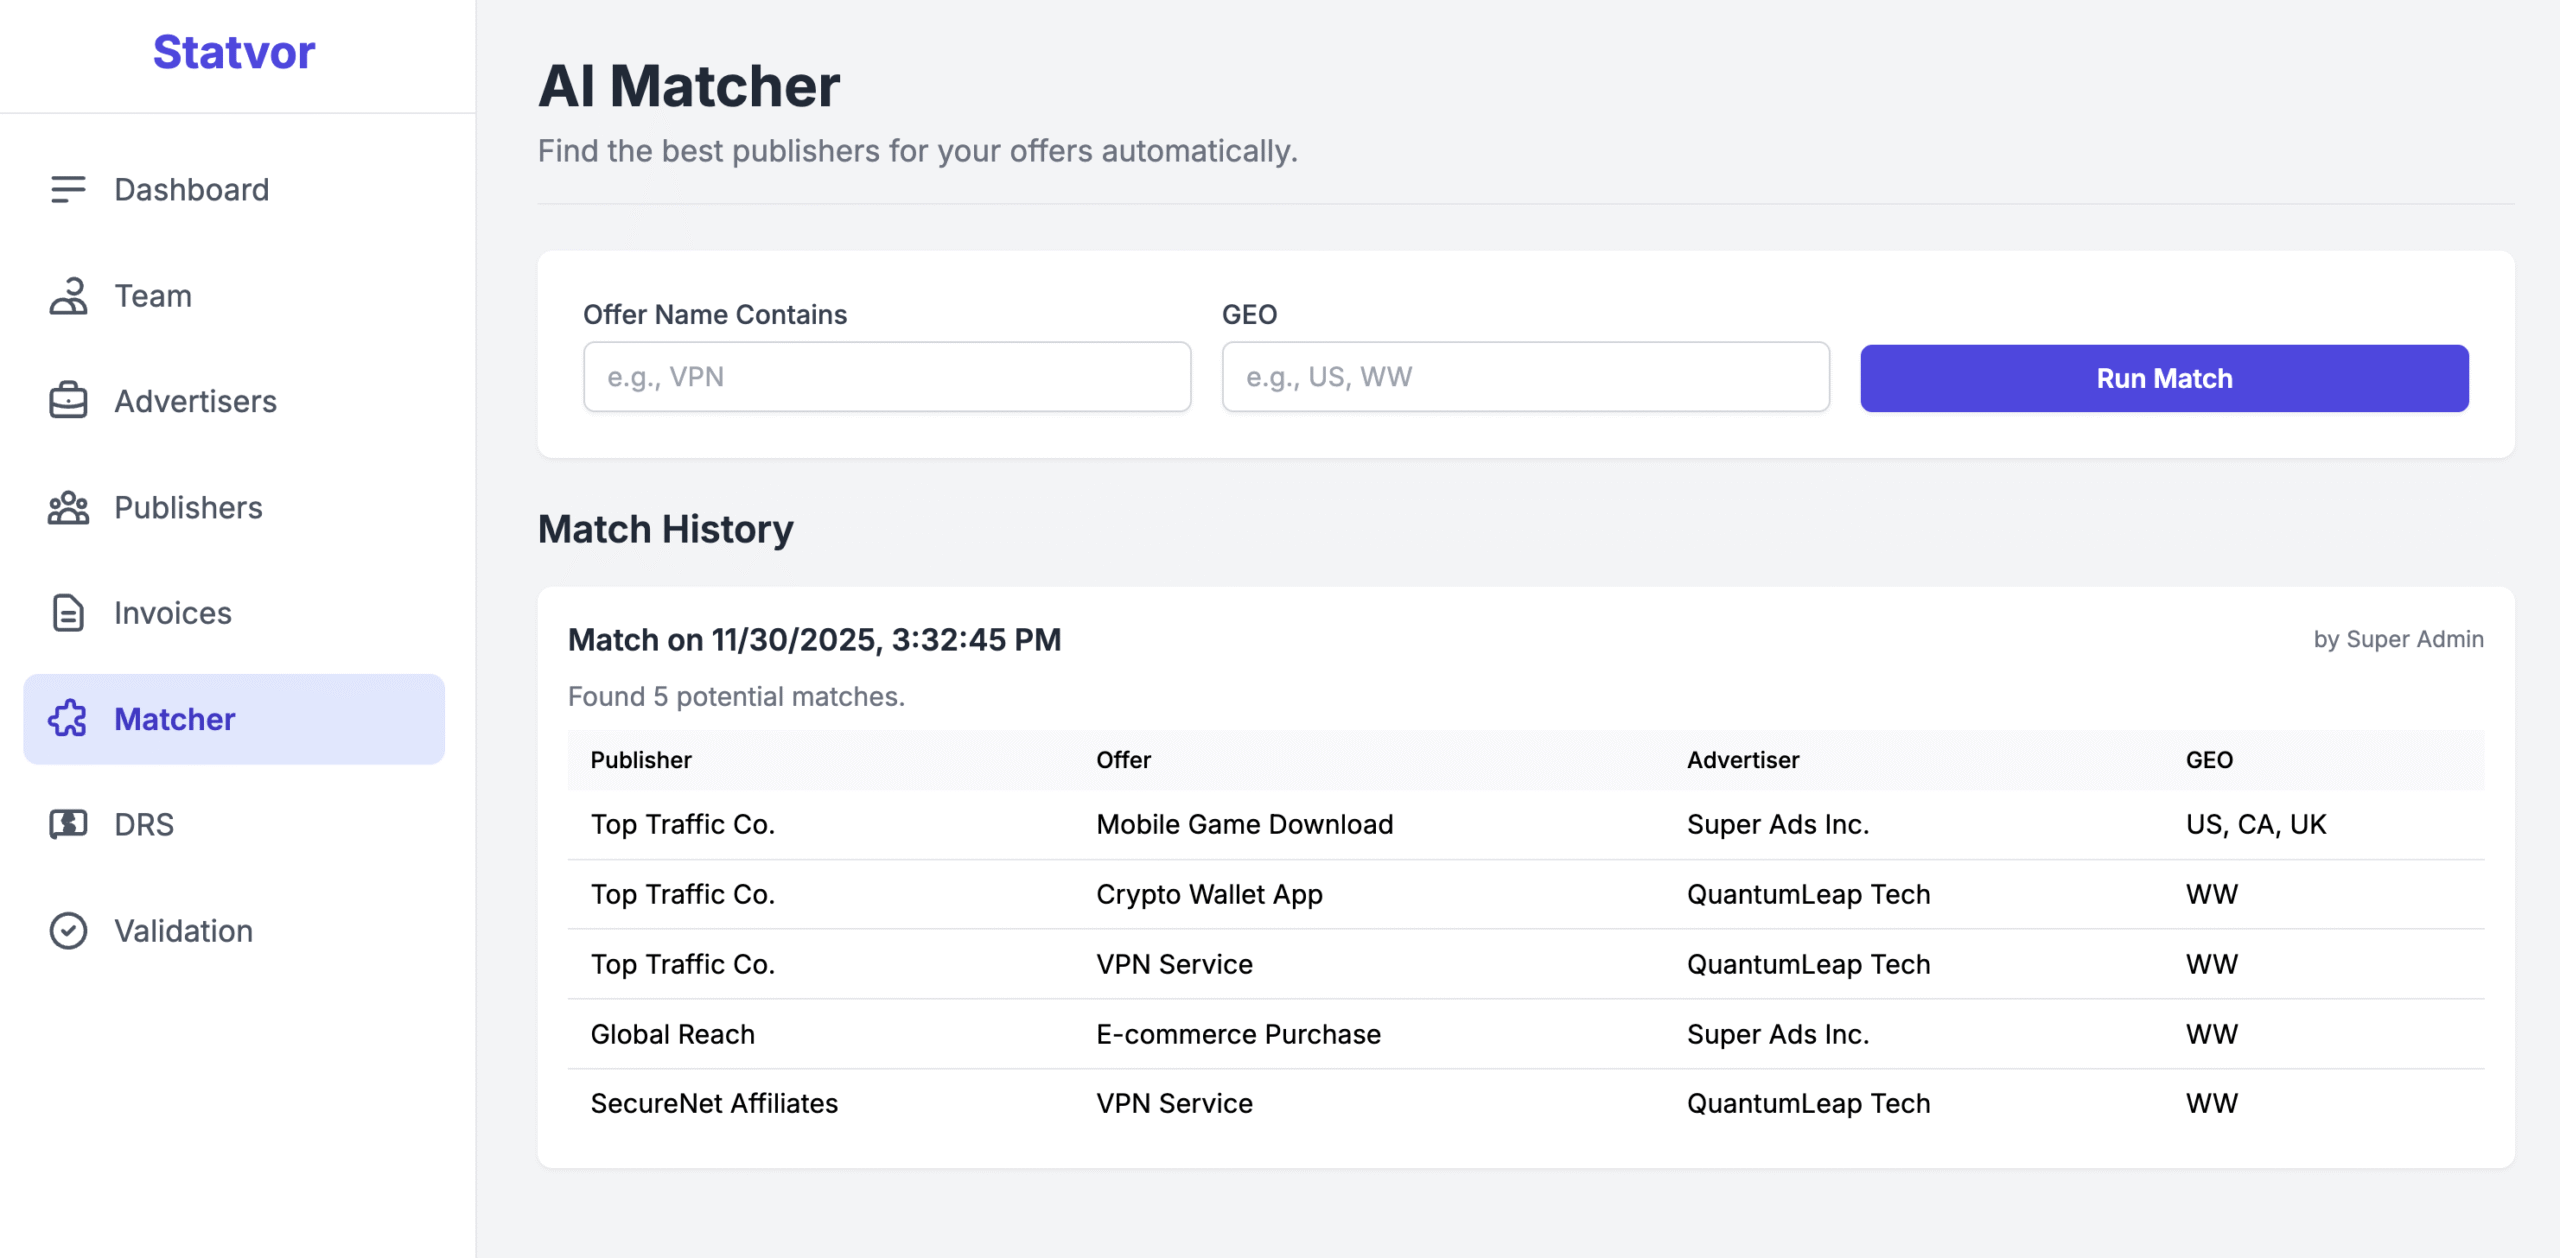Navigate to the Validation section

tap(184, 931)
